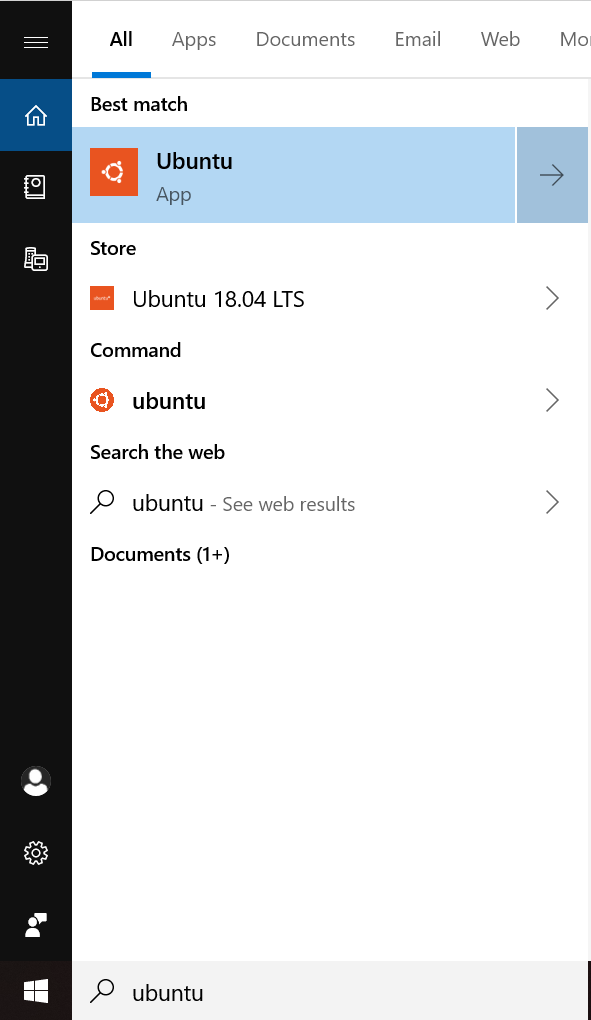Open the hamburger menu icon
The width and height of the screenshot is (591, 1020).
click(x=36, y=42)
